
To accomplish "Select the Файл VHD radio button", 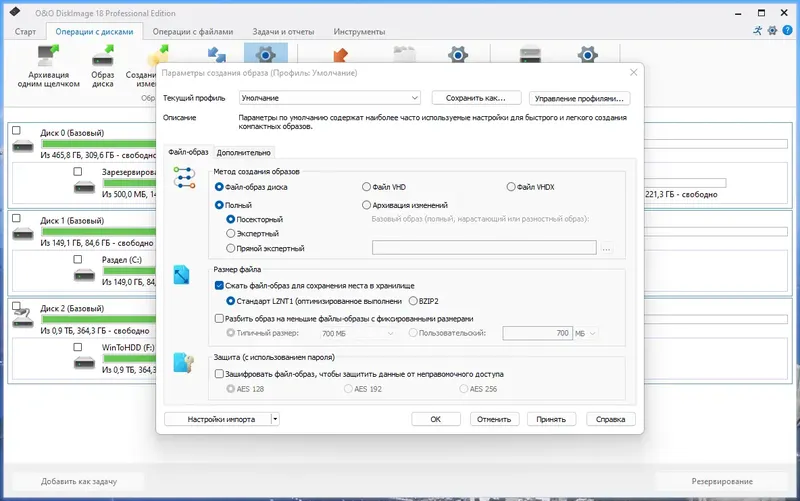I will click(366, 187).
